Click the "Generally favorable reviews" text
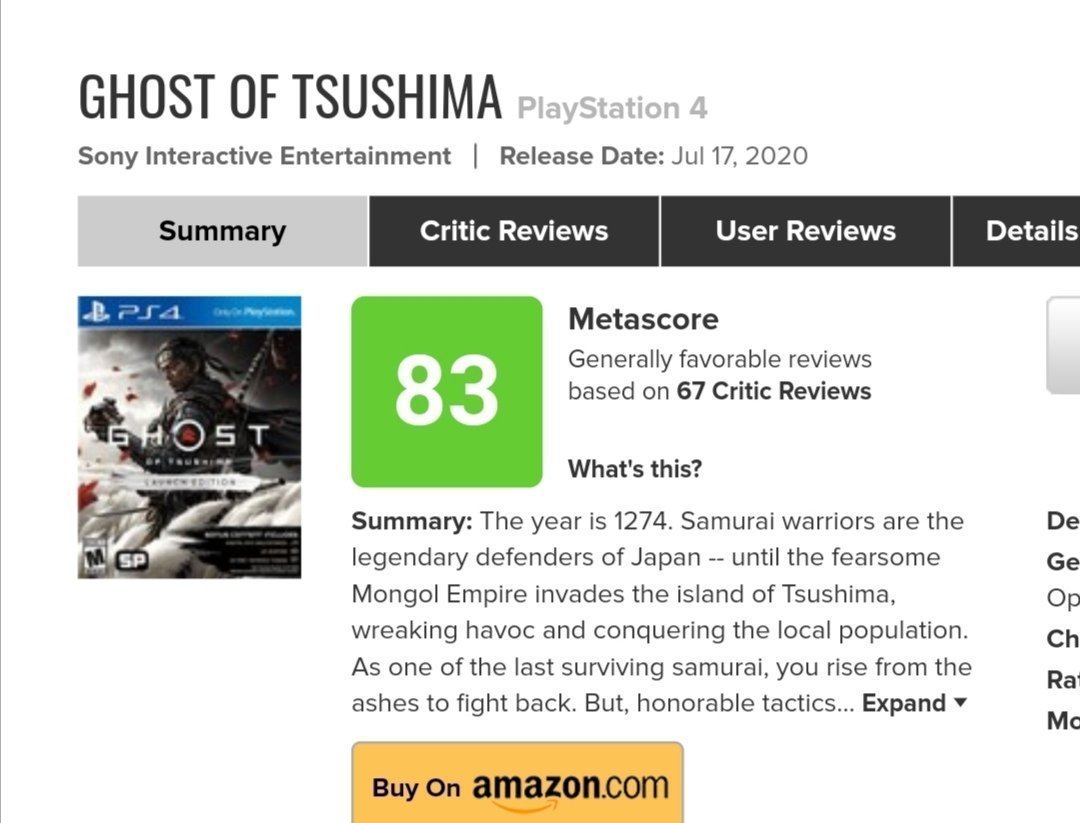 [719, 359]
